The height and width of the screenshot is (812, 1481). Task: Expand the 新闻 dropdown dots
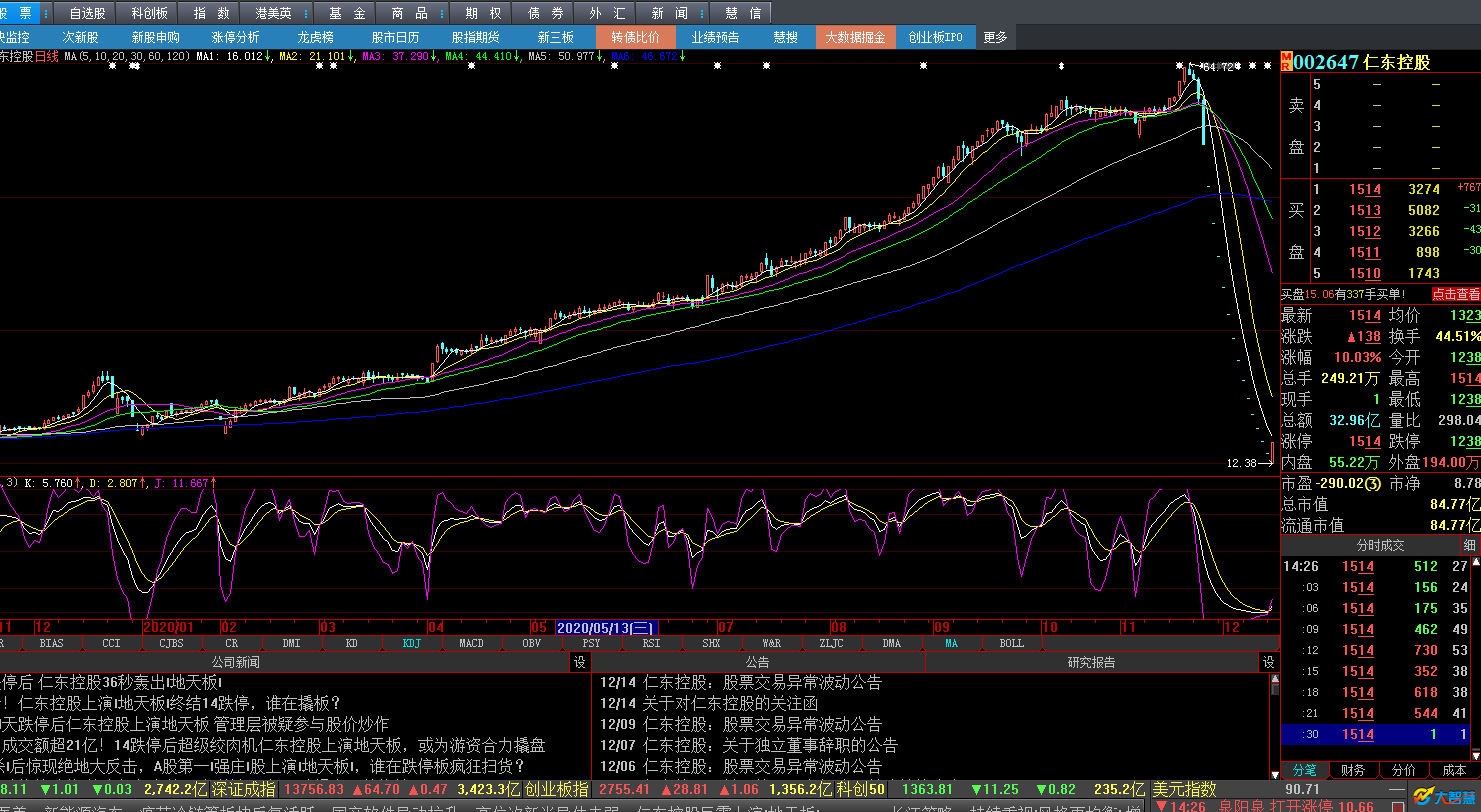[703, 13]
